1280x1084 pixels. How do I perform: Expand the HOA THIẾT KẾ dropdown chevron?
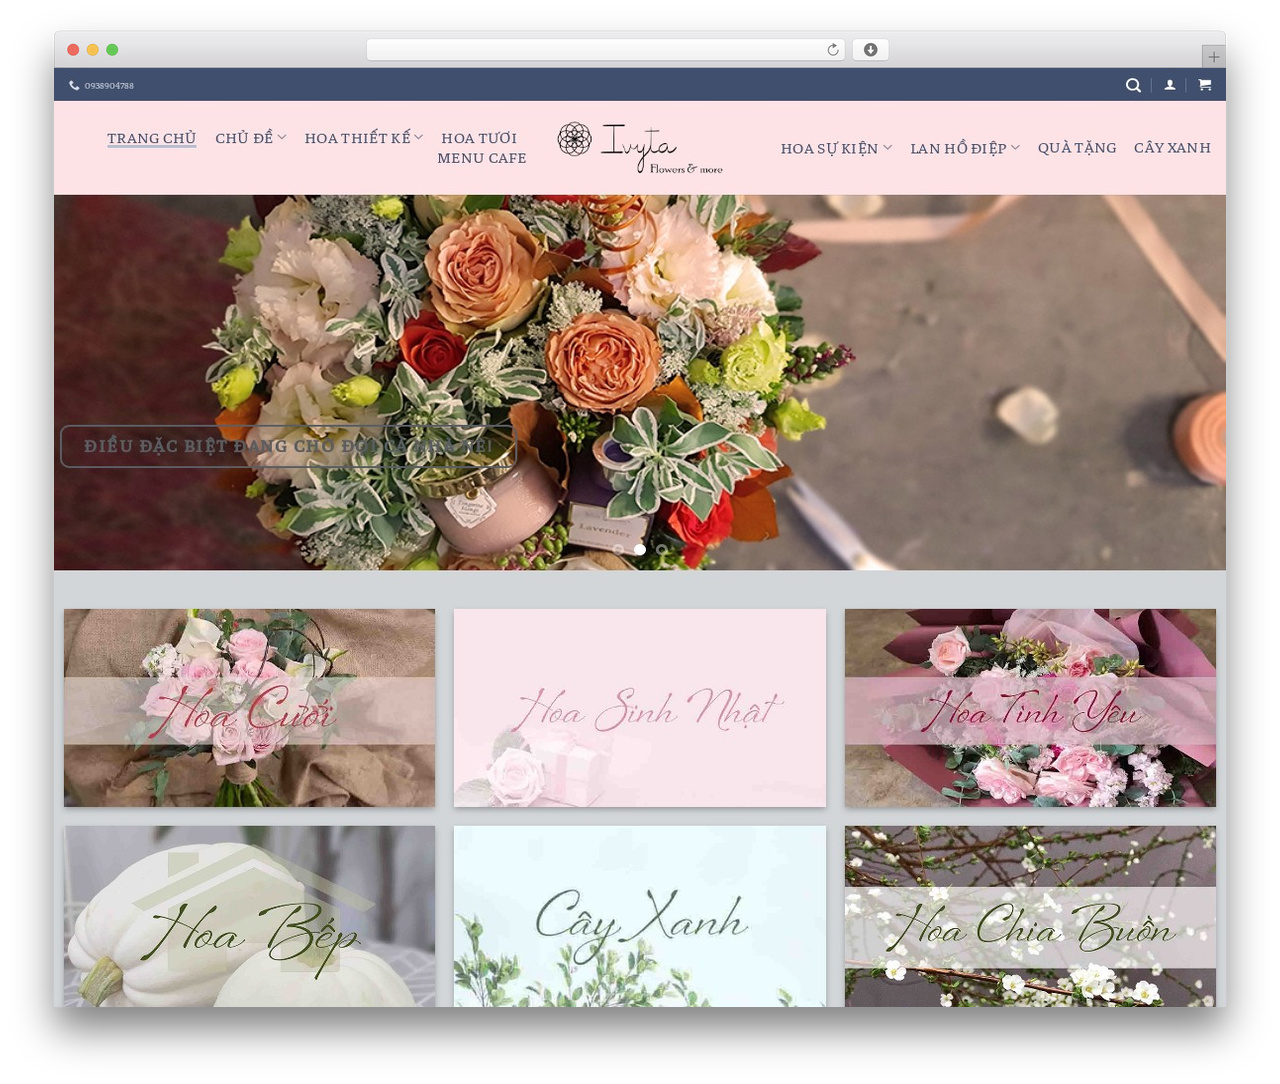click(x=419, y=137)
